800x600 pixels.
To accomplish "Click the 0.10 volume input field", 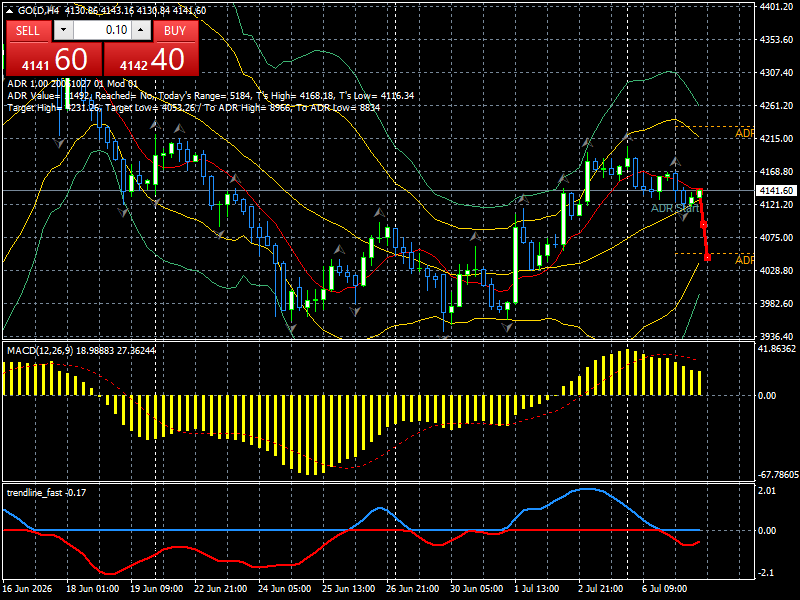I will coord(102,30).
